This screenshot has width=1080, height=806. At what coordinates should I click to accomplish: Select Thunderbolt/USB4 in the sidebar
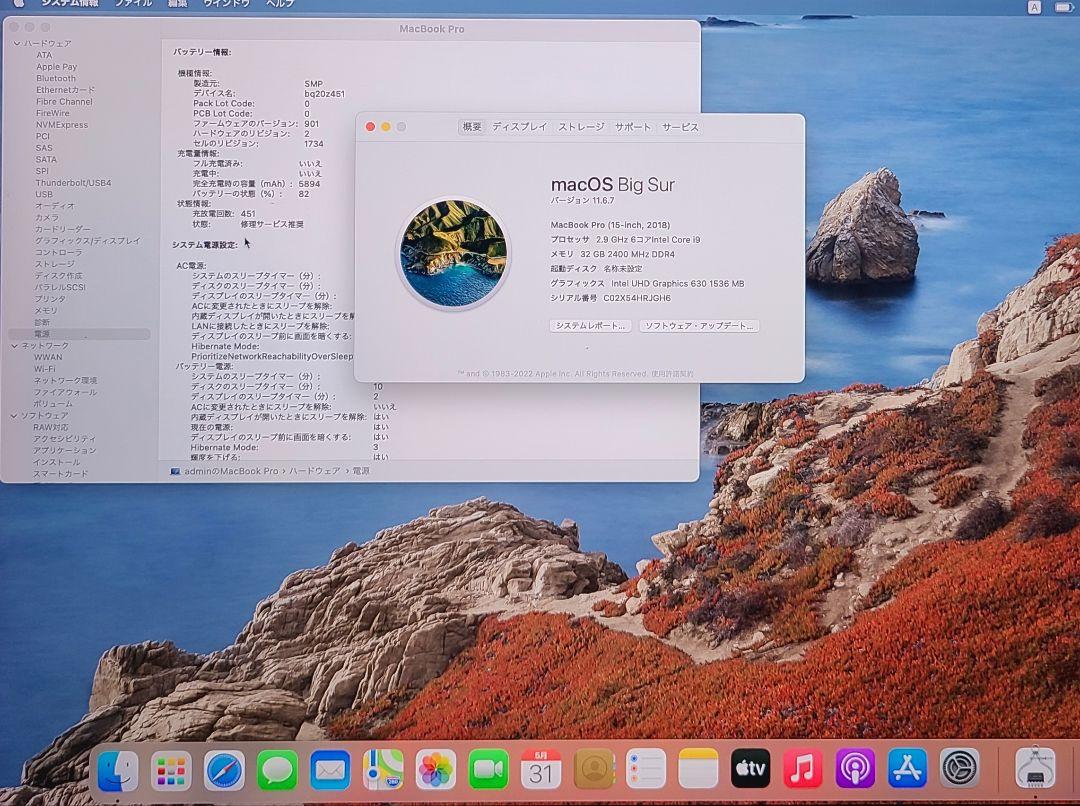(73, 183)
